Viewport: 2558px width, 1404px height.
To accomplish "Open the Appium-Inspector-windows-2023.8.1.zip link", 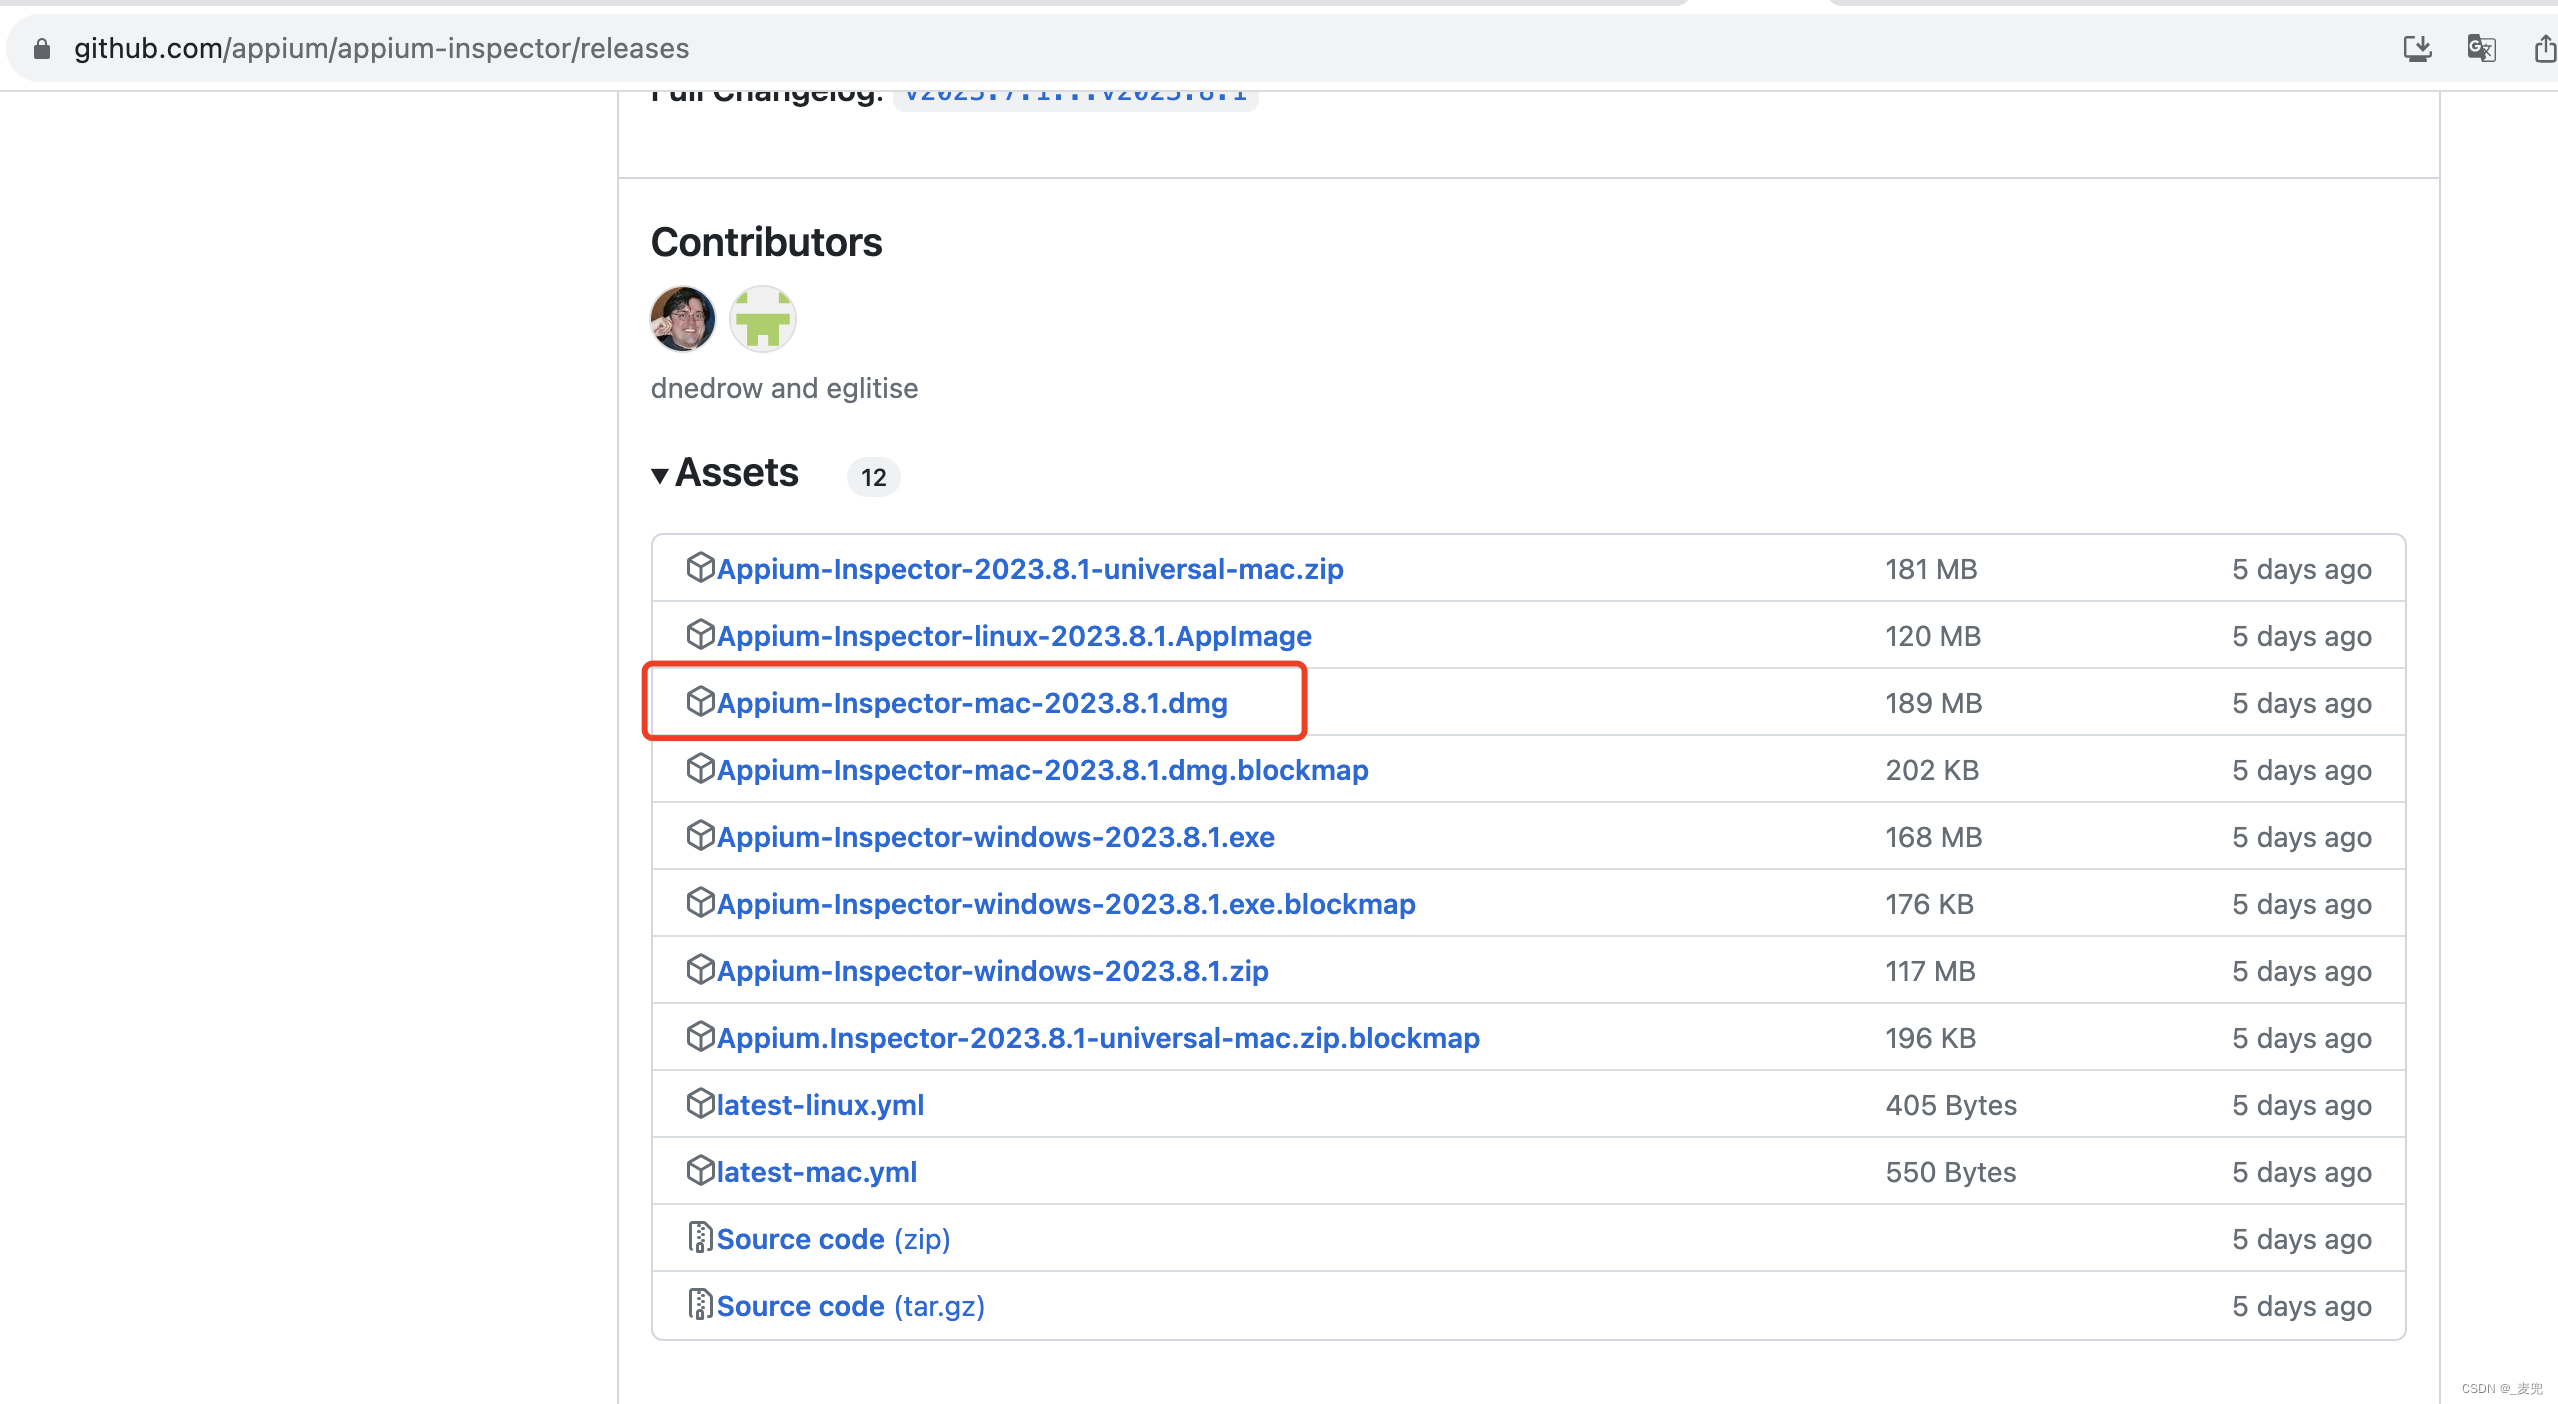I will pos(992,970).
